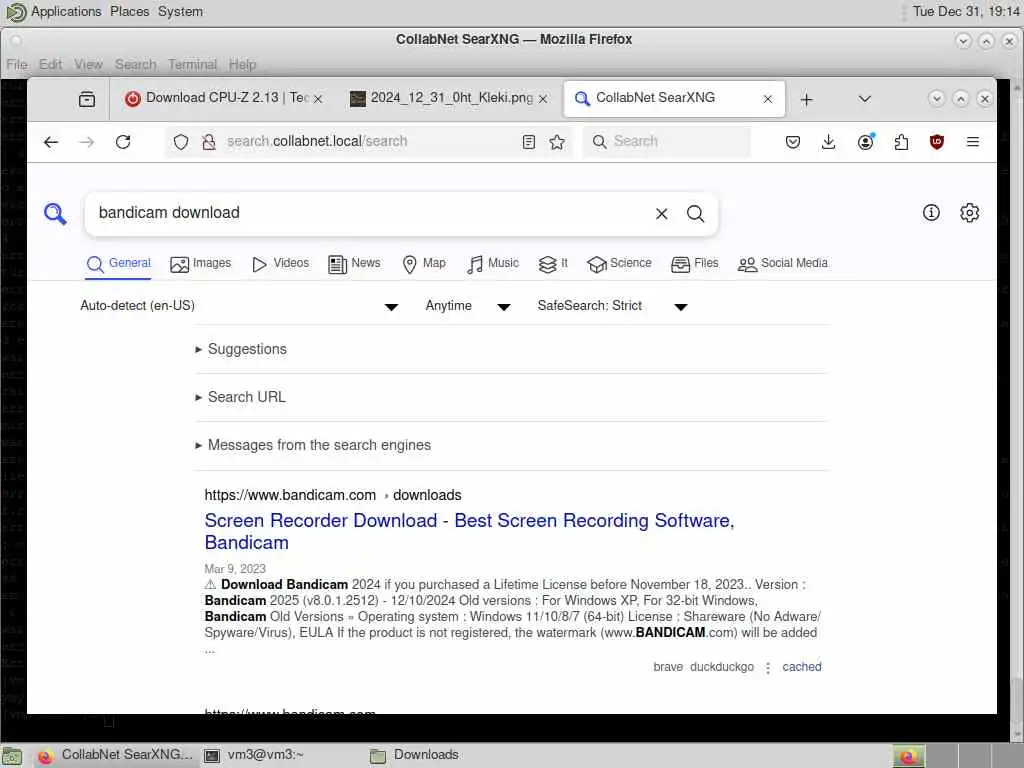The image size is (1024, 768).
Task: Select the Social Media search category
Action: click(782, 263)
